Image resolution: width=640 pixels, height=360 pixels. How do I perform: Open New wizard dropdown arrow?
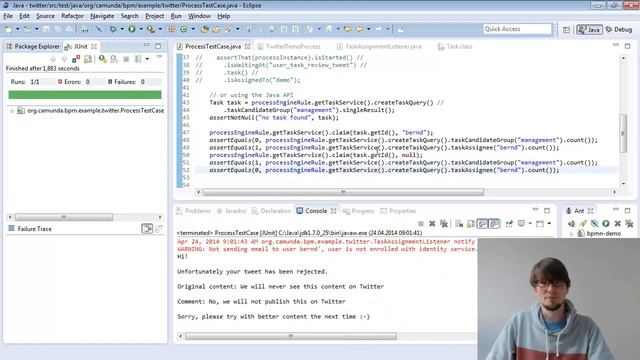[18, 29]
